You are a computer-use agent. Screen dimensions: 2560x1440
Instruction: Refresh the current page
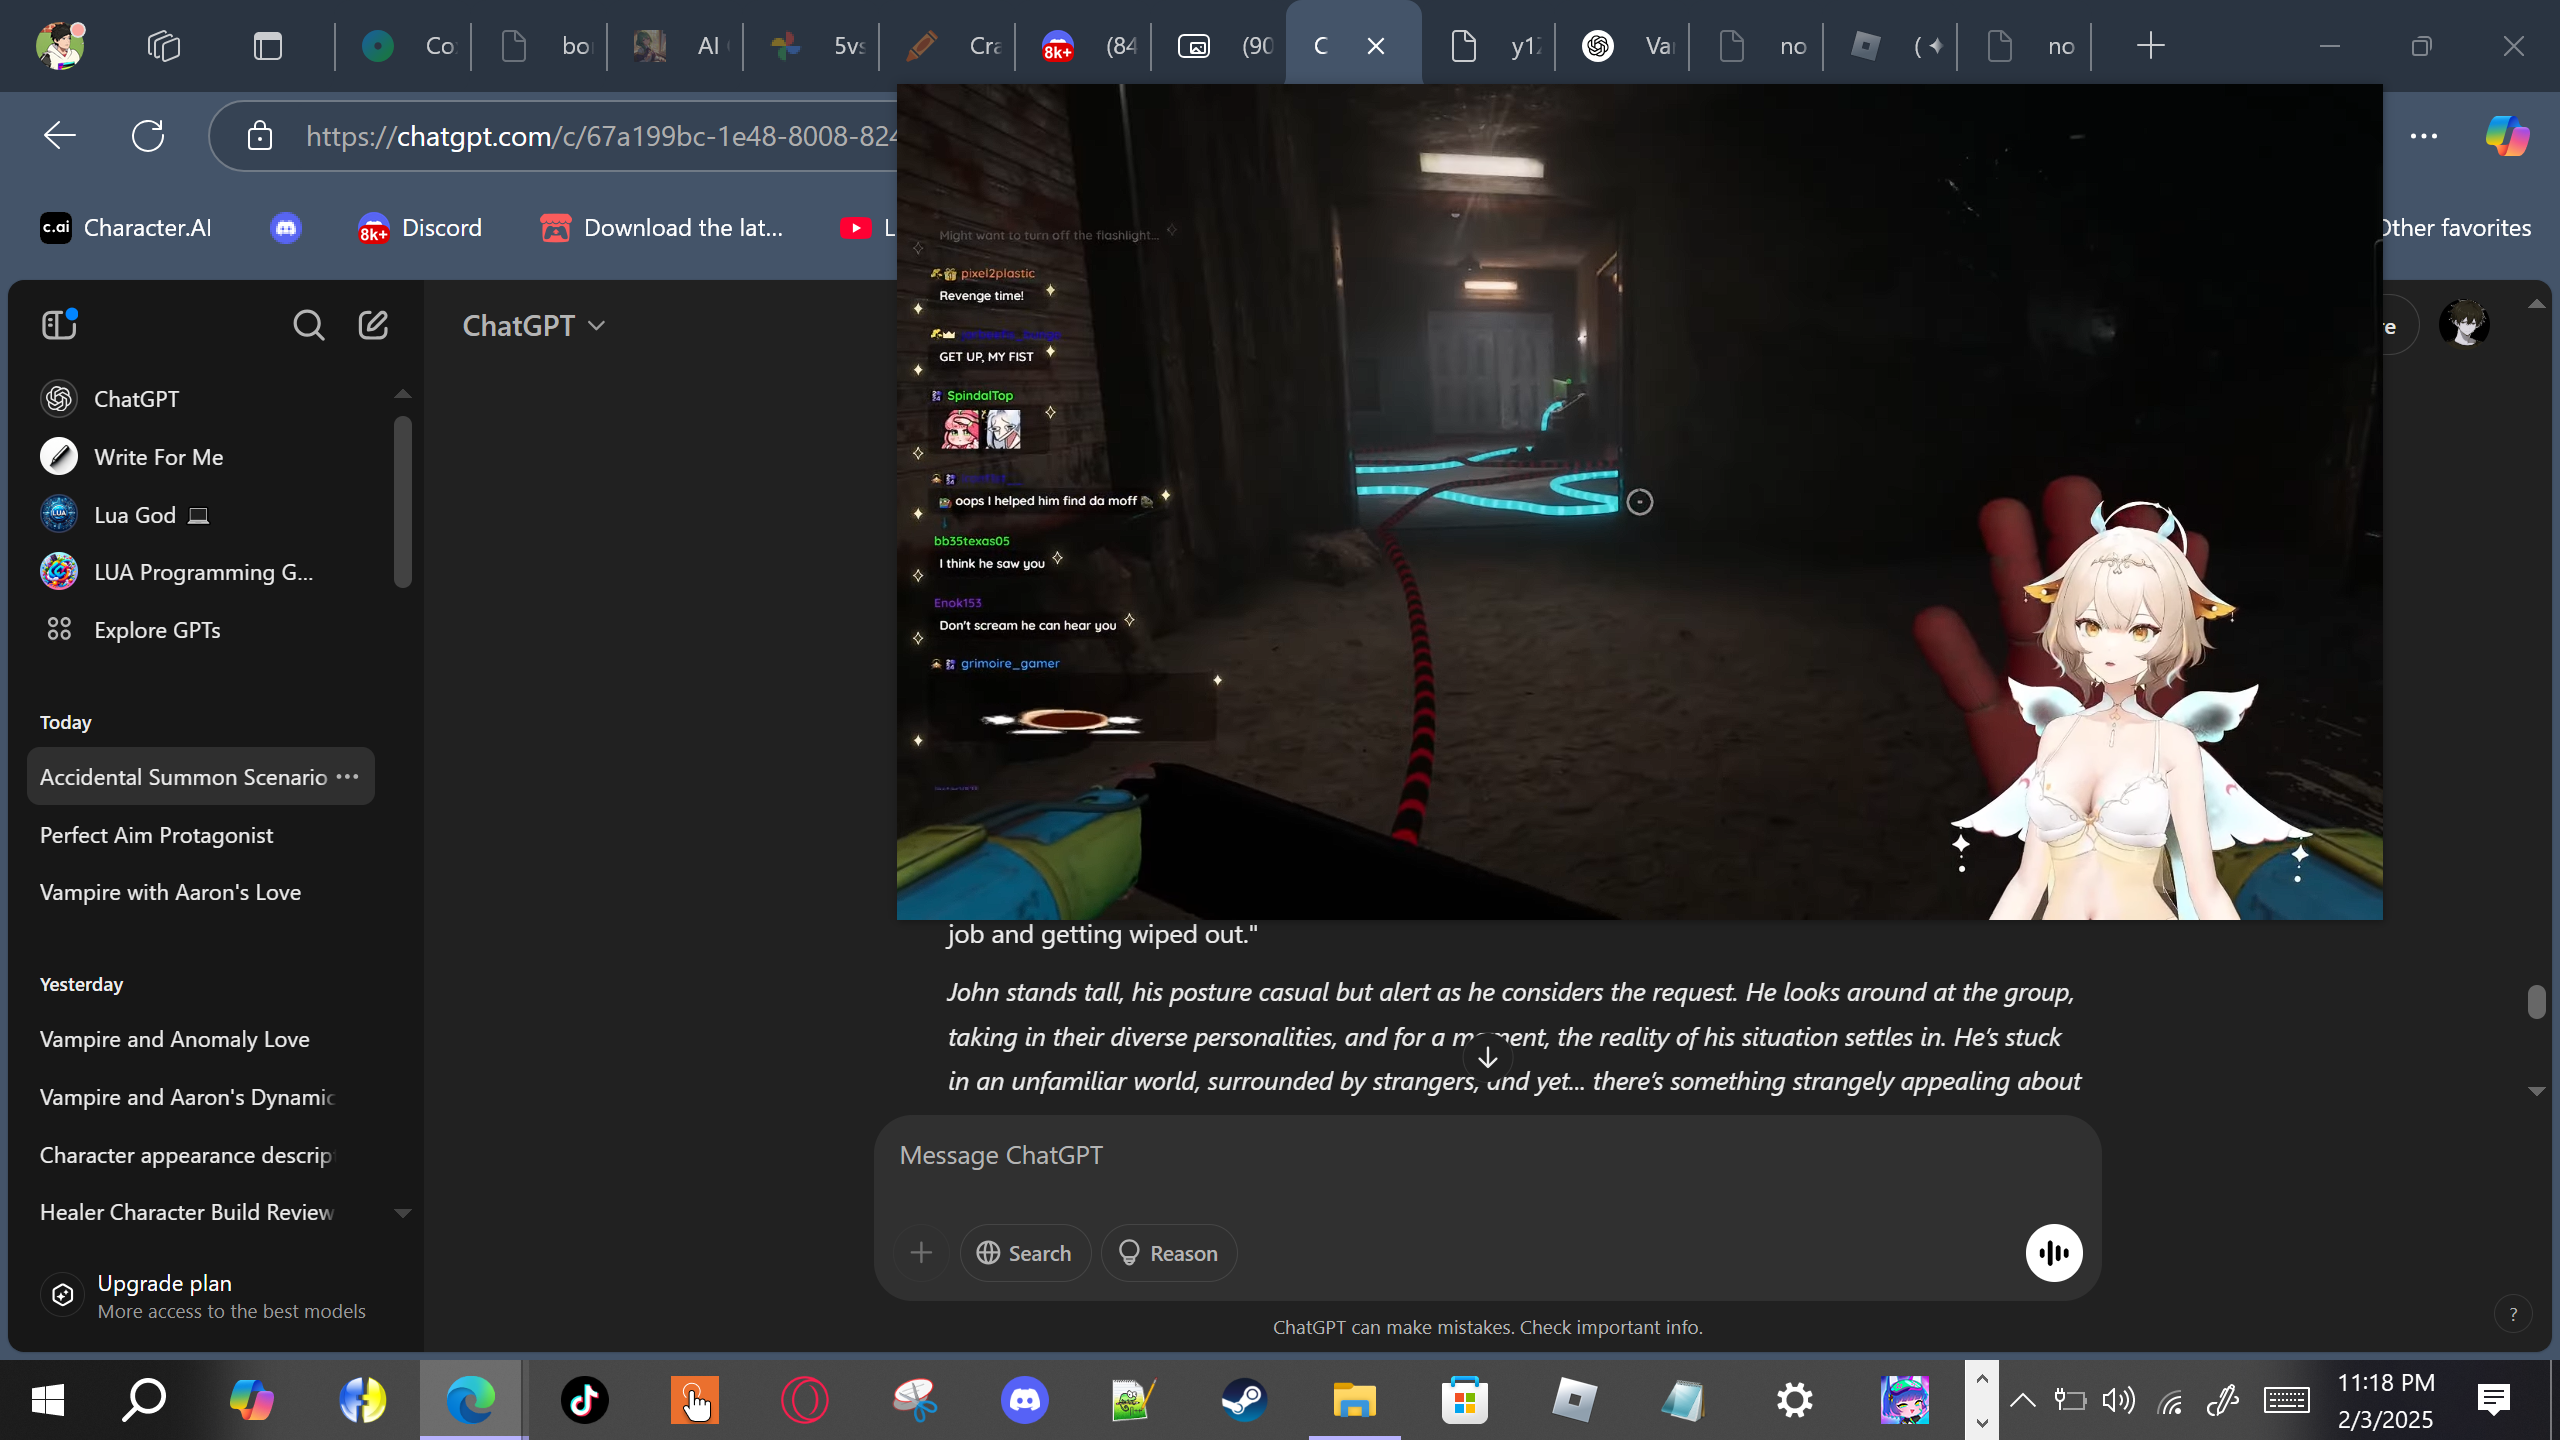click(148, 136)
